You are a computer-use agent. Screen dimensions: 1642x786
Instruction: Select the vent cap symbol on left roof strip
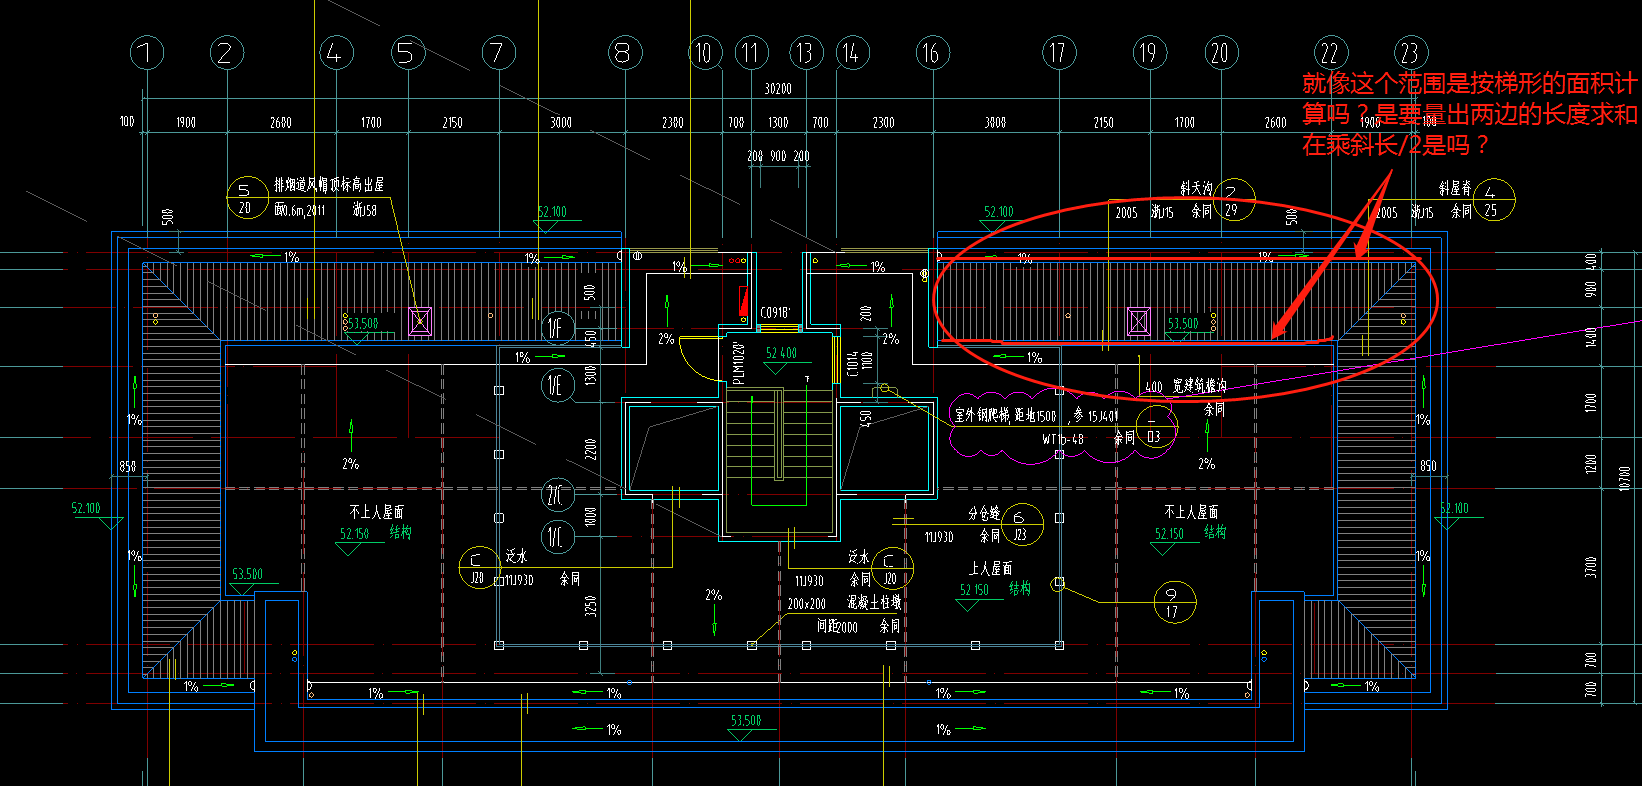(x=420, y=321)
